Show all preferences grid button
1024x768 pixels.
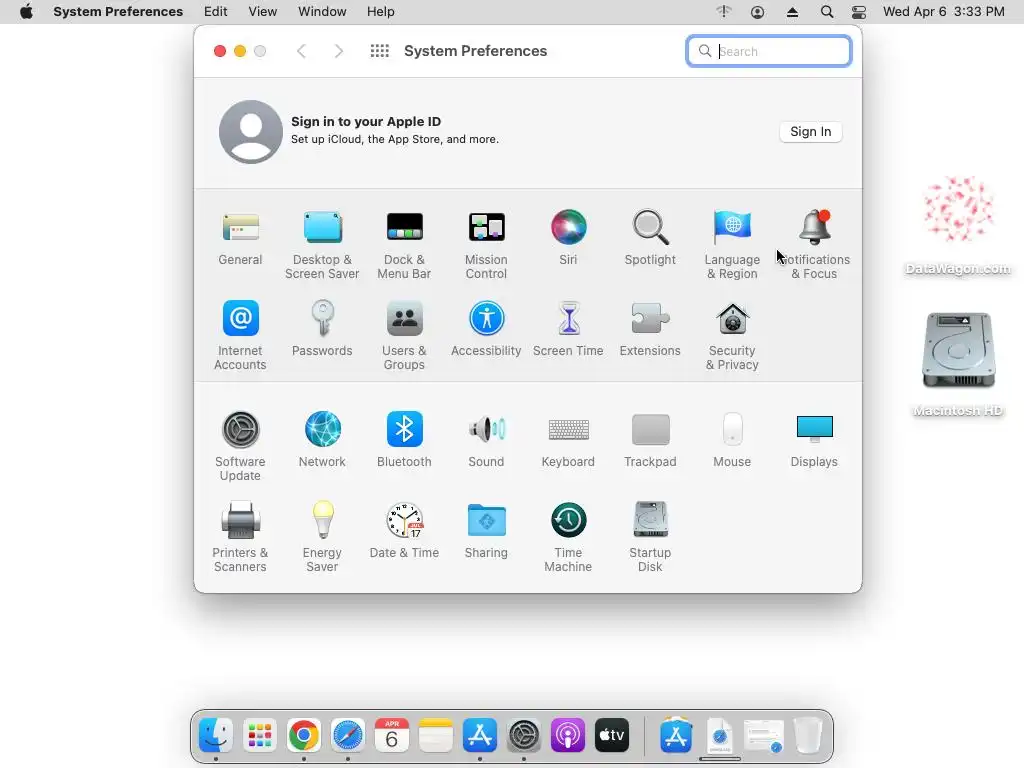point(379,51)
